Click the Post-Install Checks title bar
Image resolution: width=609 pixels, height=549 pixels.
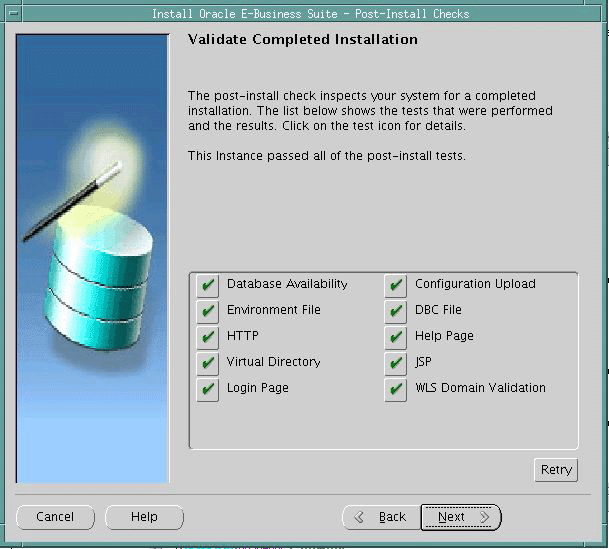pyautogui.click(x=311, y=14)
